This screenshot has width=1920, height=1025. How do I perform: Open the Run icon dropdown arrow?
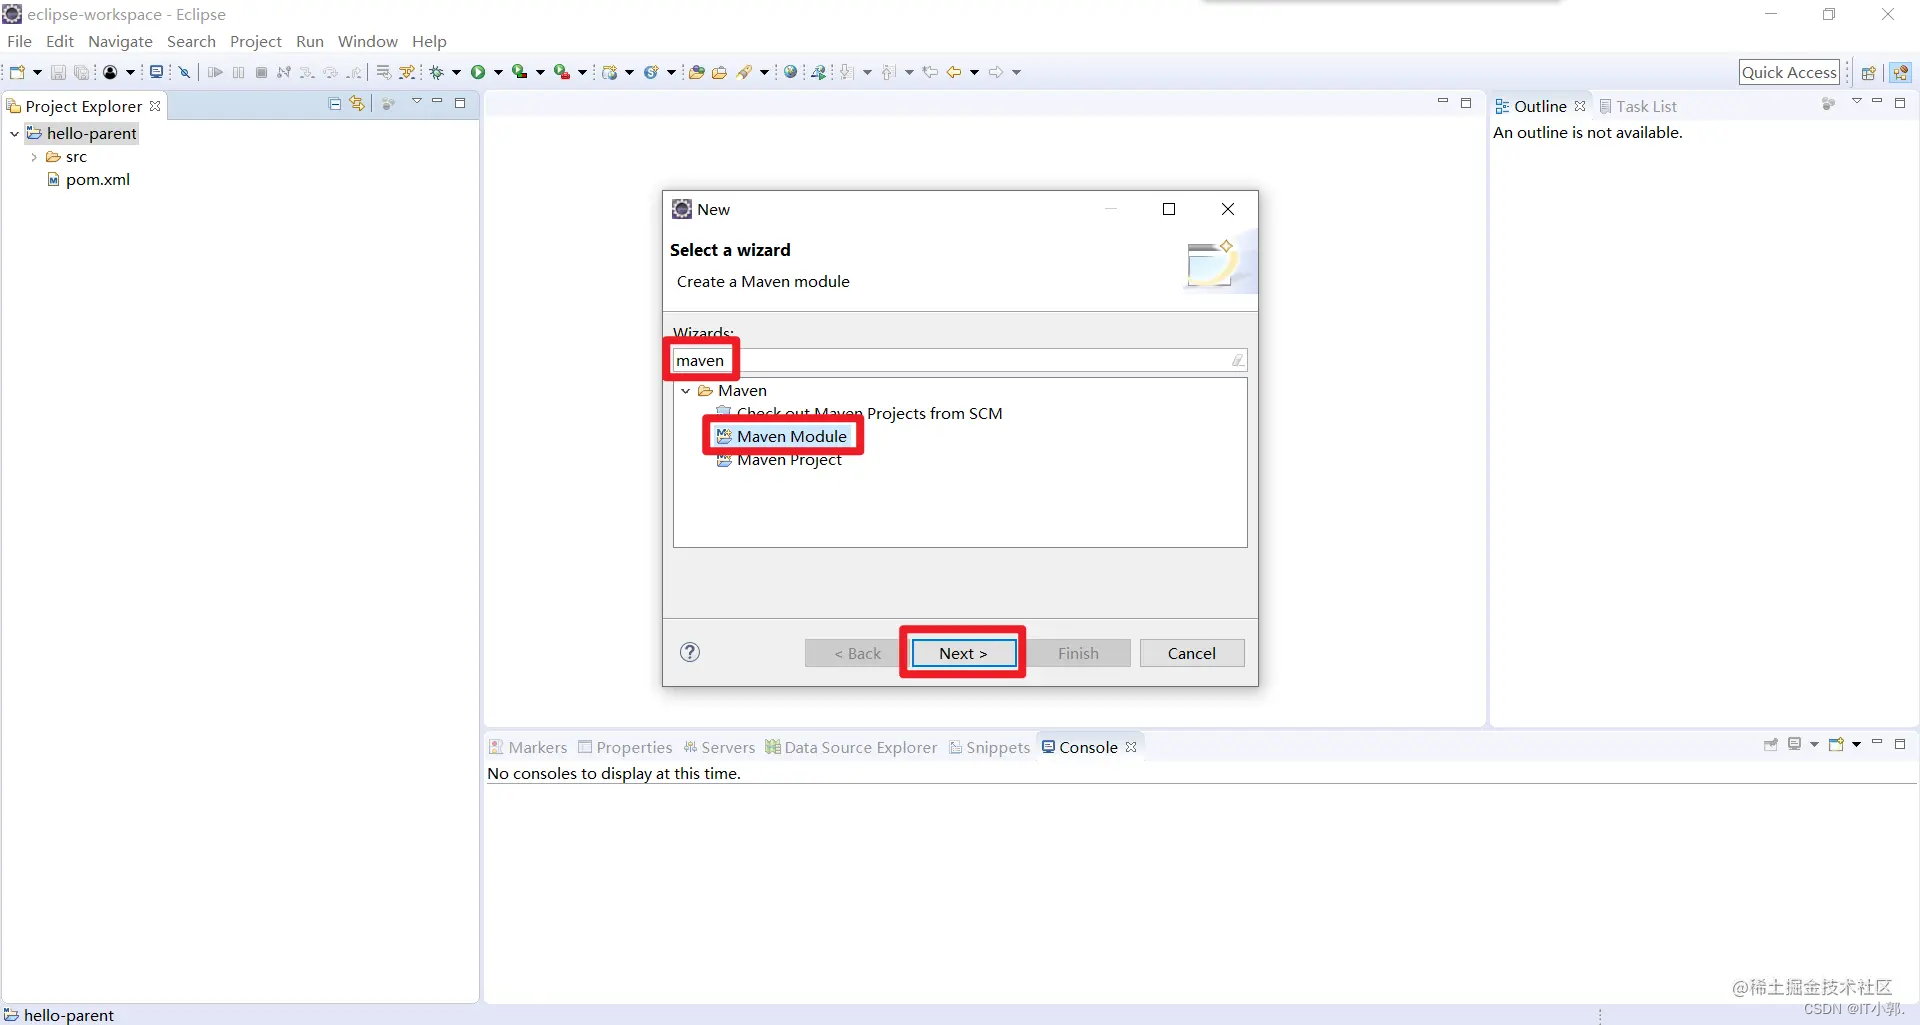pyautogui.click(x=498, y=72)
